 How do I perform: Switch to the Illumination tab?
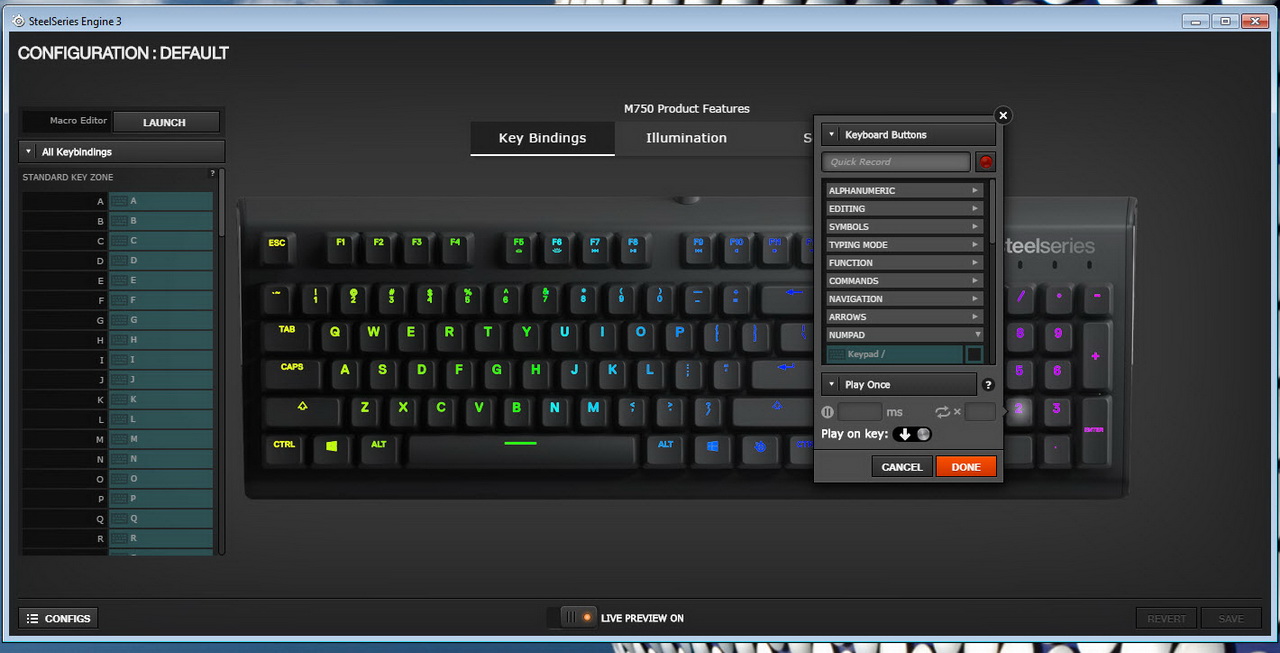coord(686,138)
